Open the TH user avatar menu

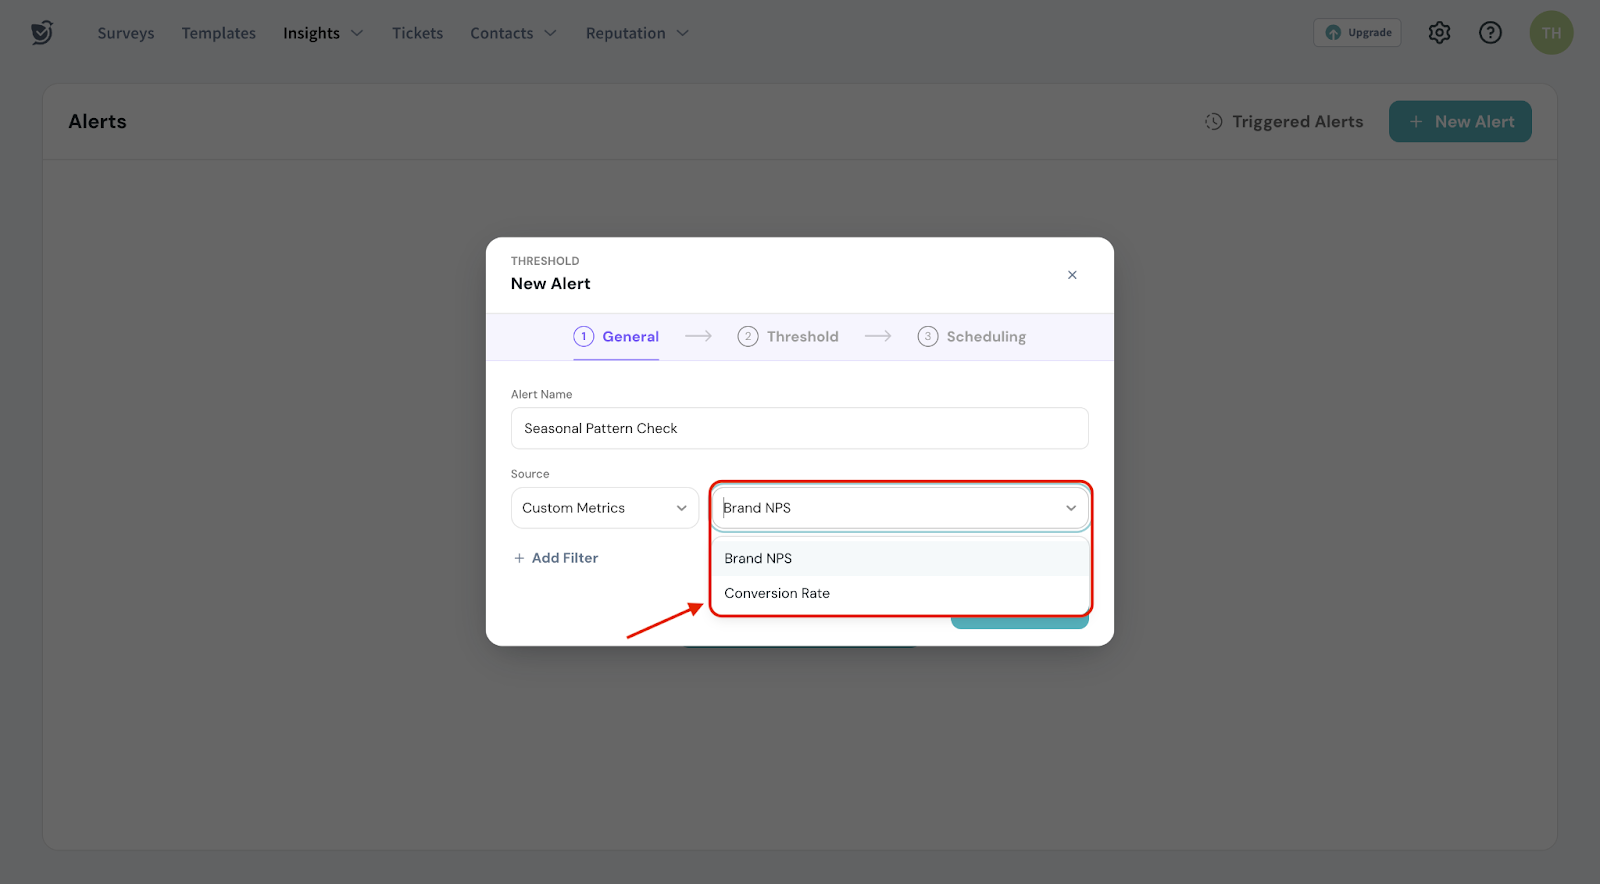(1551, 33)
